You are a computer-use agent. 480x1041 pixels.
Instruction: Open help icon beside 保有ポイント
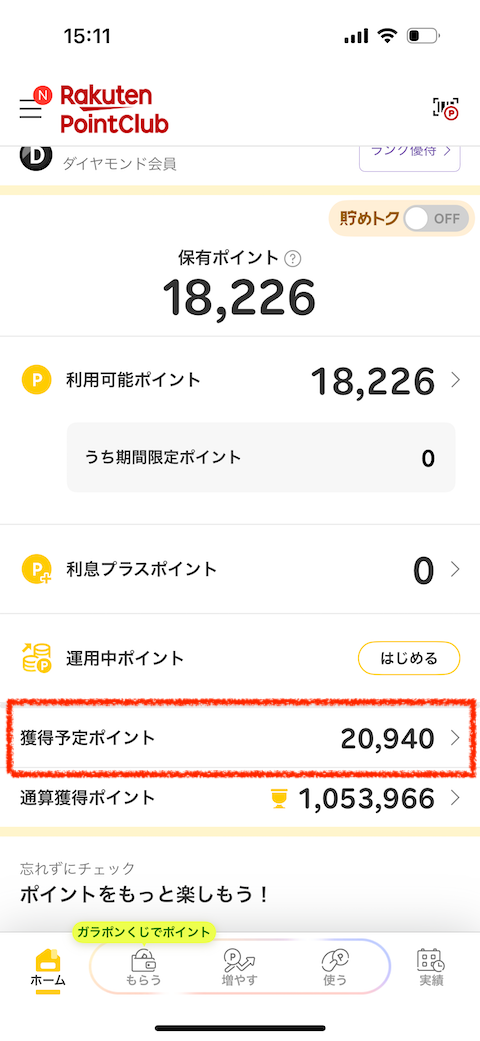point(292,258)
